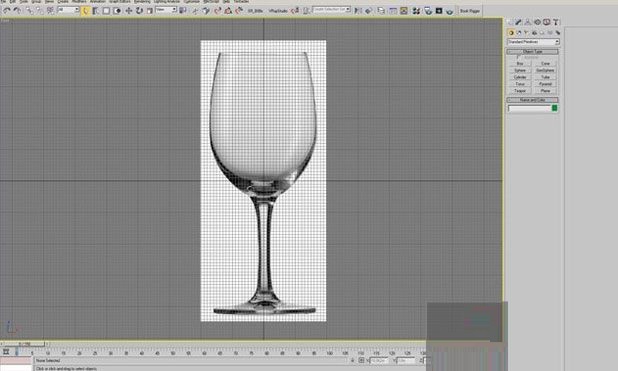
Task: Open the Rendered Frame Window icon
Action: [x=439, y=11]
